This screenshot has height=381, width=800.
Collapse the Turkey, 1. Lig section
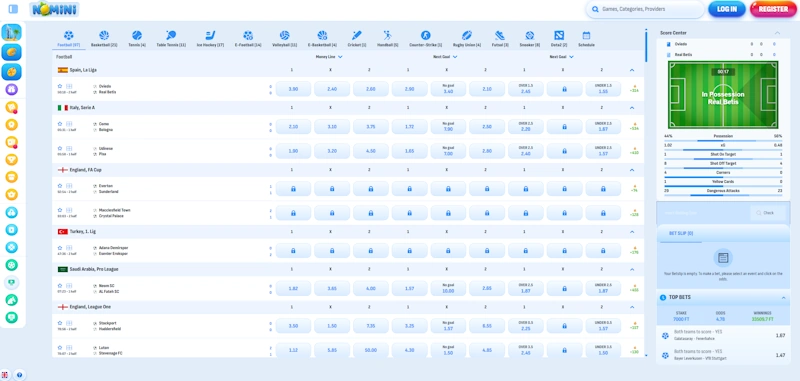pyautogui.click(x=632, y=232)
